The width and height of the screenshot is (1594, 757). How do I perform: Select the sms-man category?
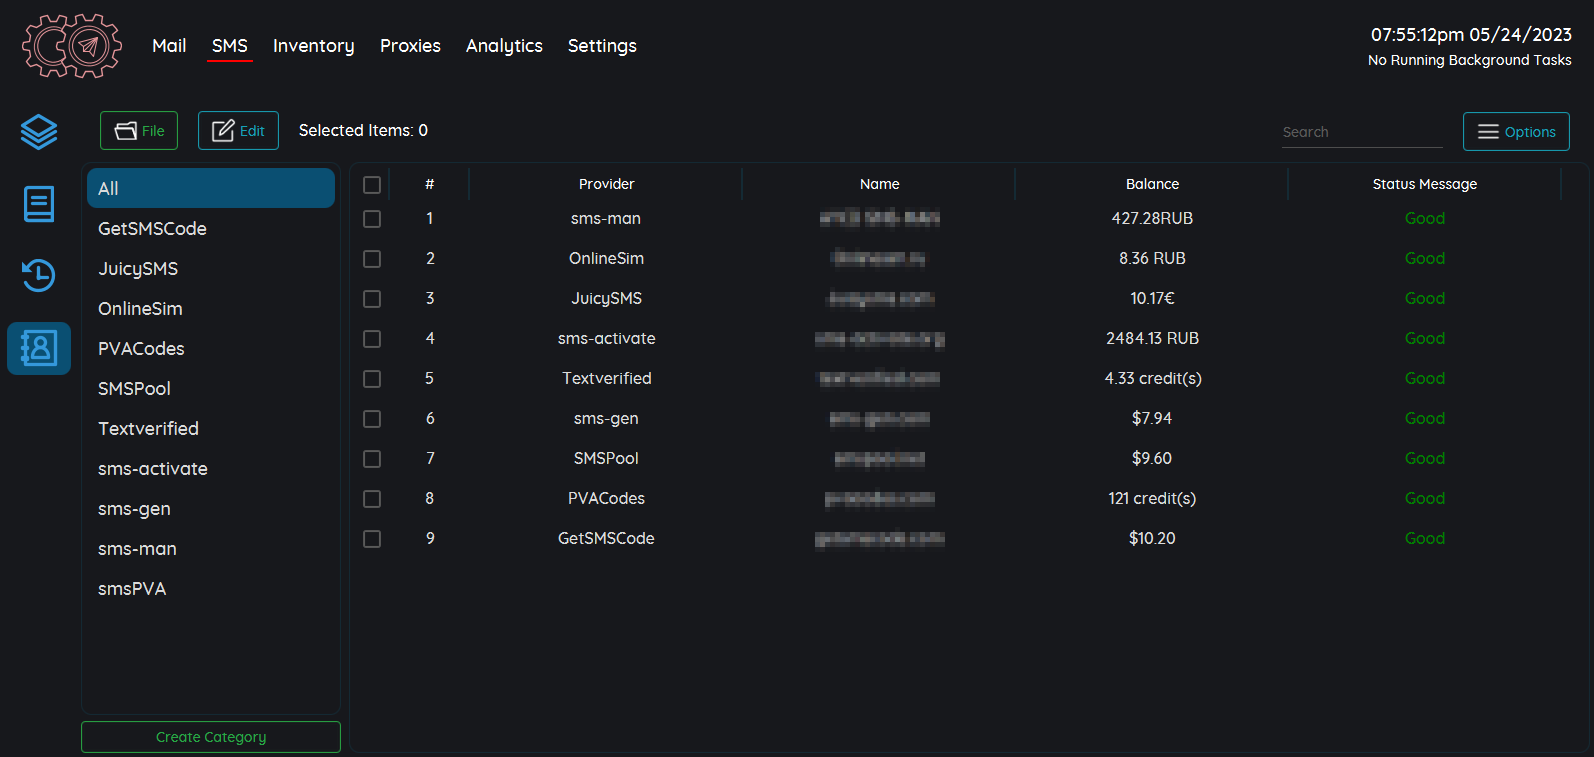pos(211,548)
